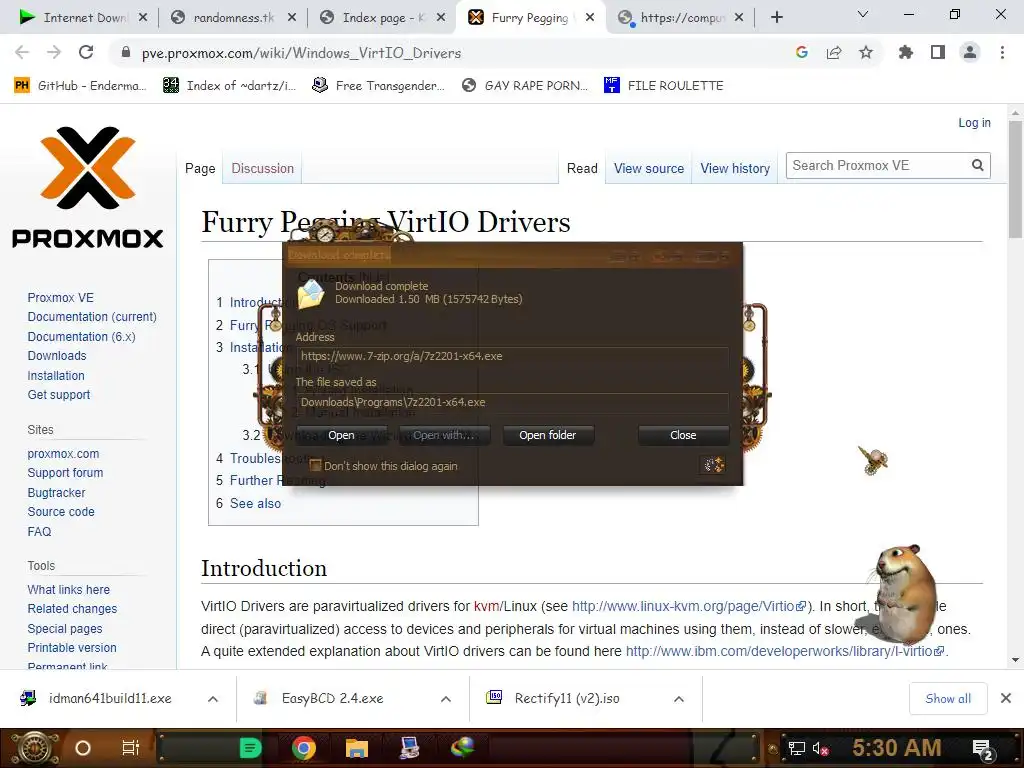Viewport: 1024px width, 768px height.
Task: Click the 5:30 AM taskbar clock
Action: coord(896,748)
